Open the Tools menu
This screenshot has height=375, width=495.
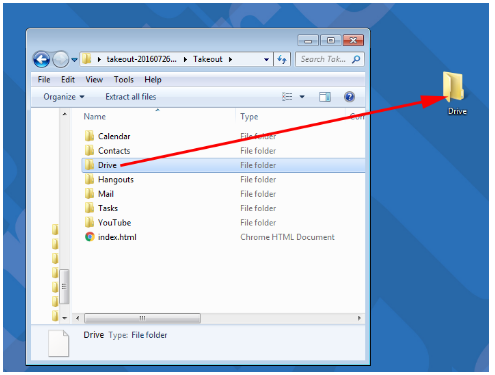124,80
